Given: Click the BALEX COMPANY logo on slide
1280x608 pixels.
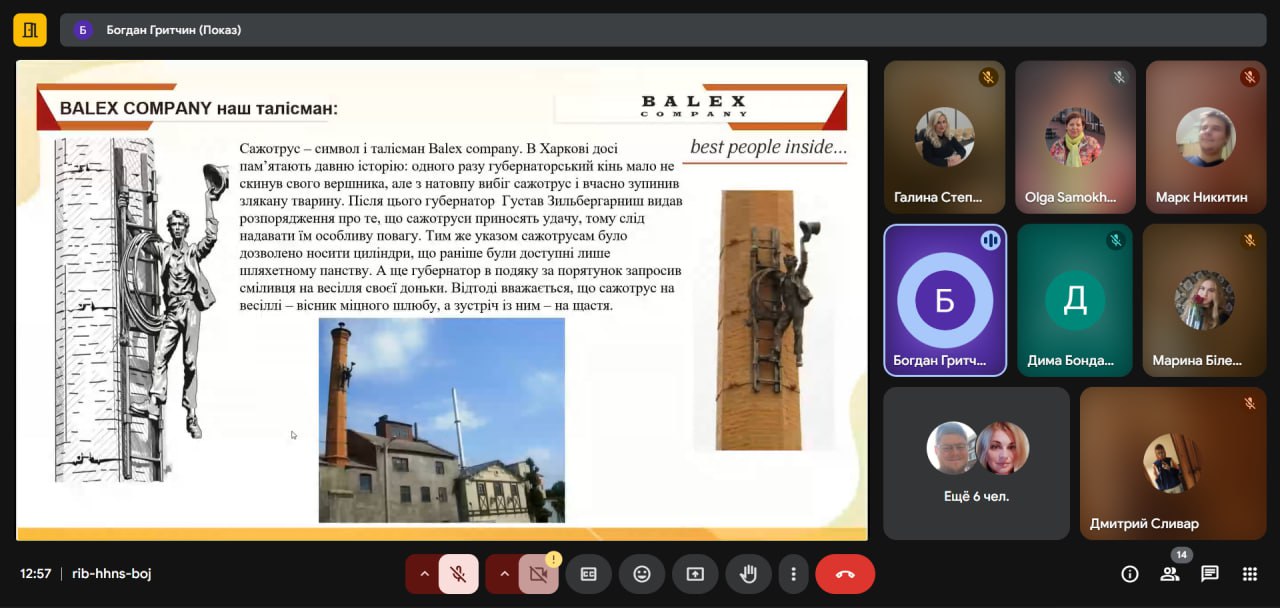Looking at the screenshot, I should (694, 105).
